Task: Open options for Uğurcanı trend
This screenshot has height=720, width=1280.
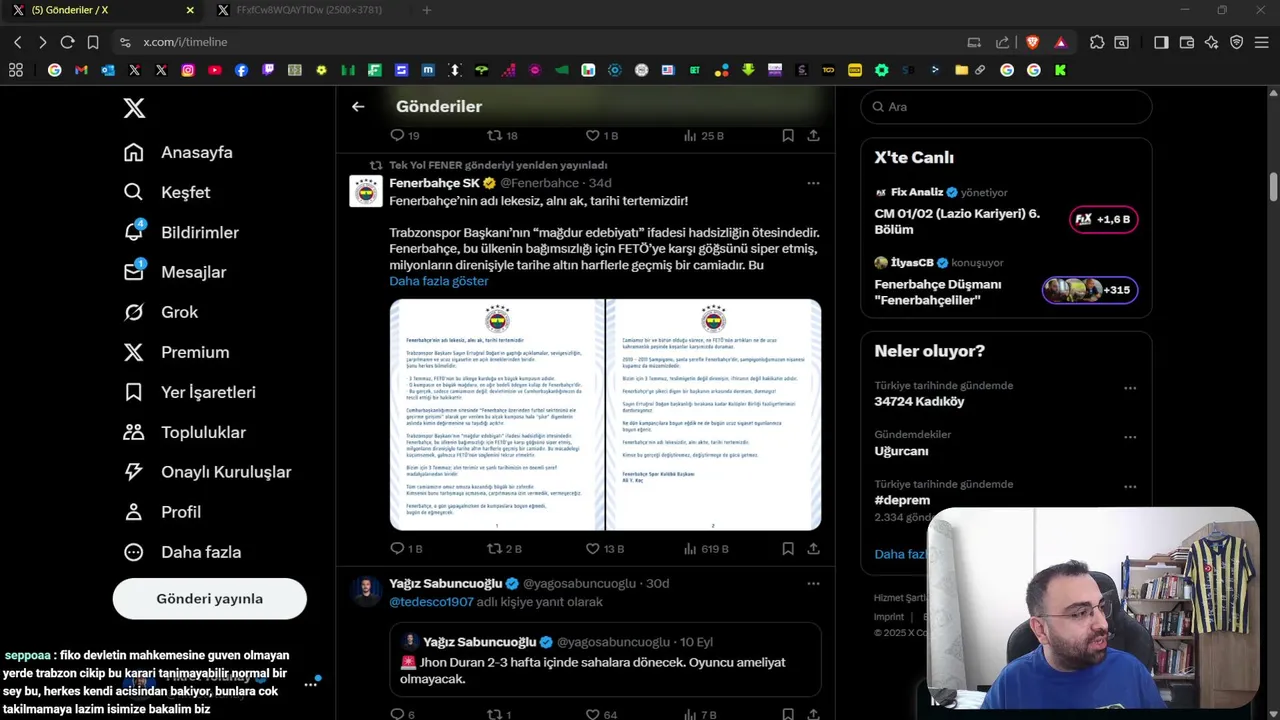Action: [x=1130, y=437]
